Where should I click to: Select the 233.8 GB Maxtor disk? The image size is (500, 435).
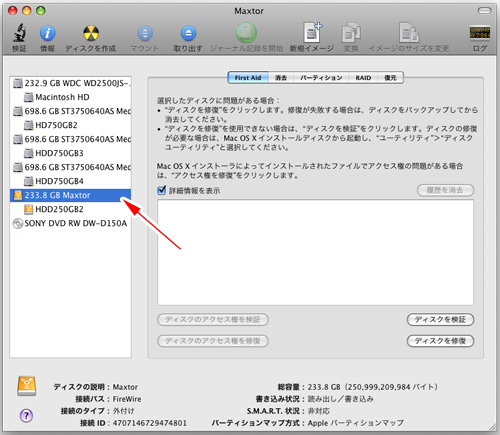71,195
